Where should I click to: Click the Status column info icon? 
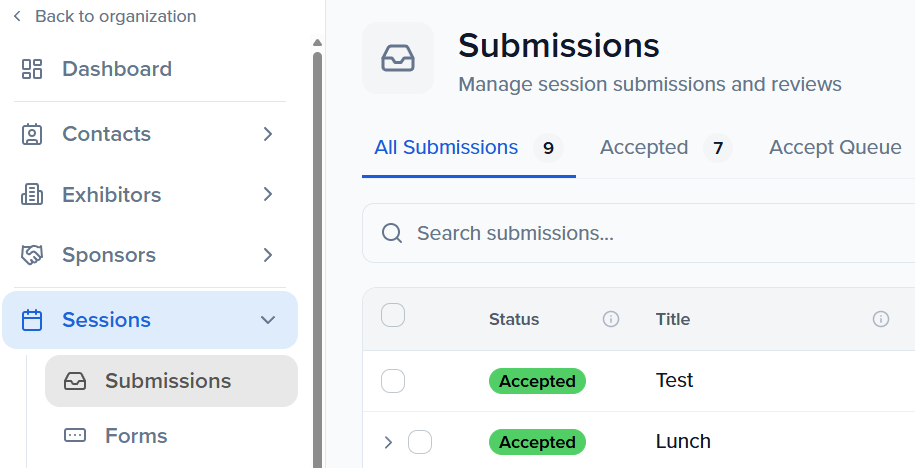[611, 319]
